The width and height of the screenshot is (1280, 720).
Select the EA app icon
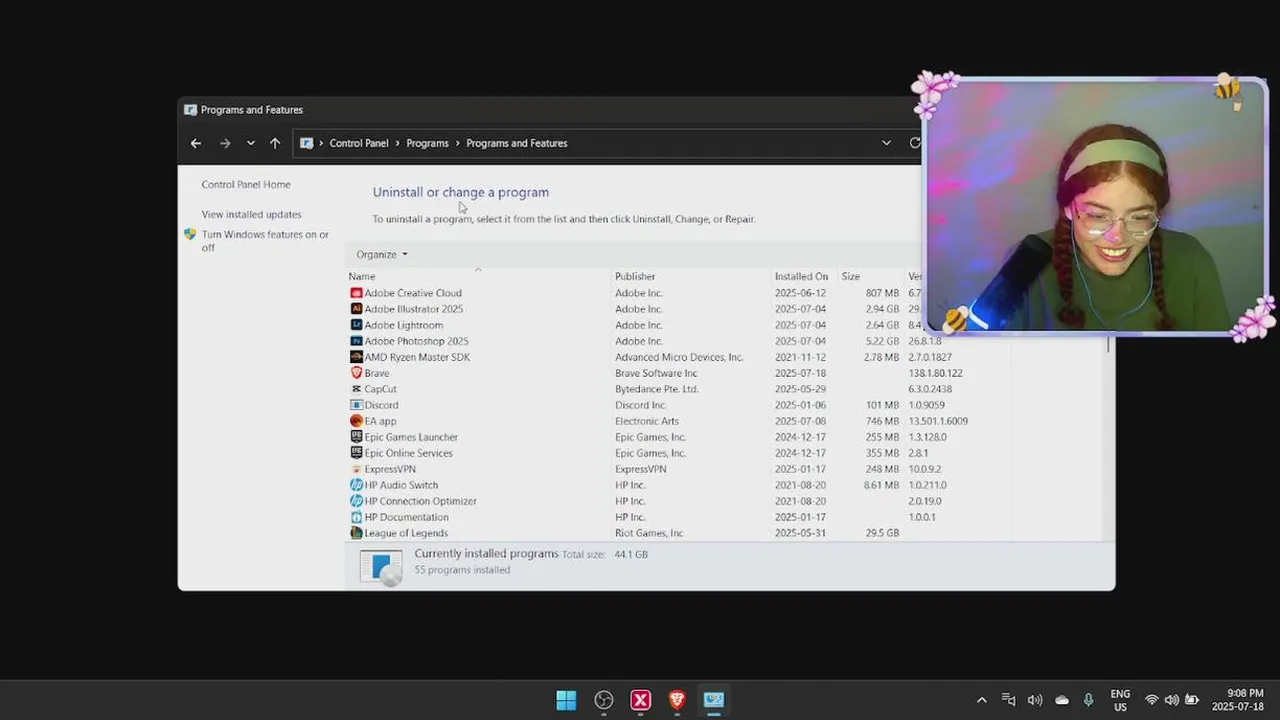(x=356, y=421)
